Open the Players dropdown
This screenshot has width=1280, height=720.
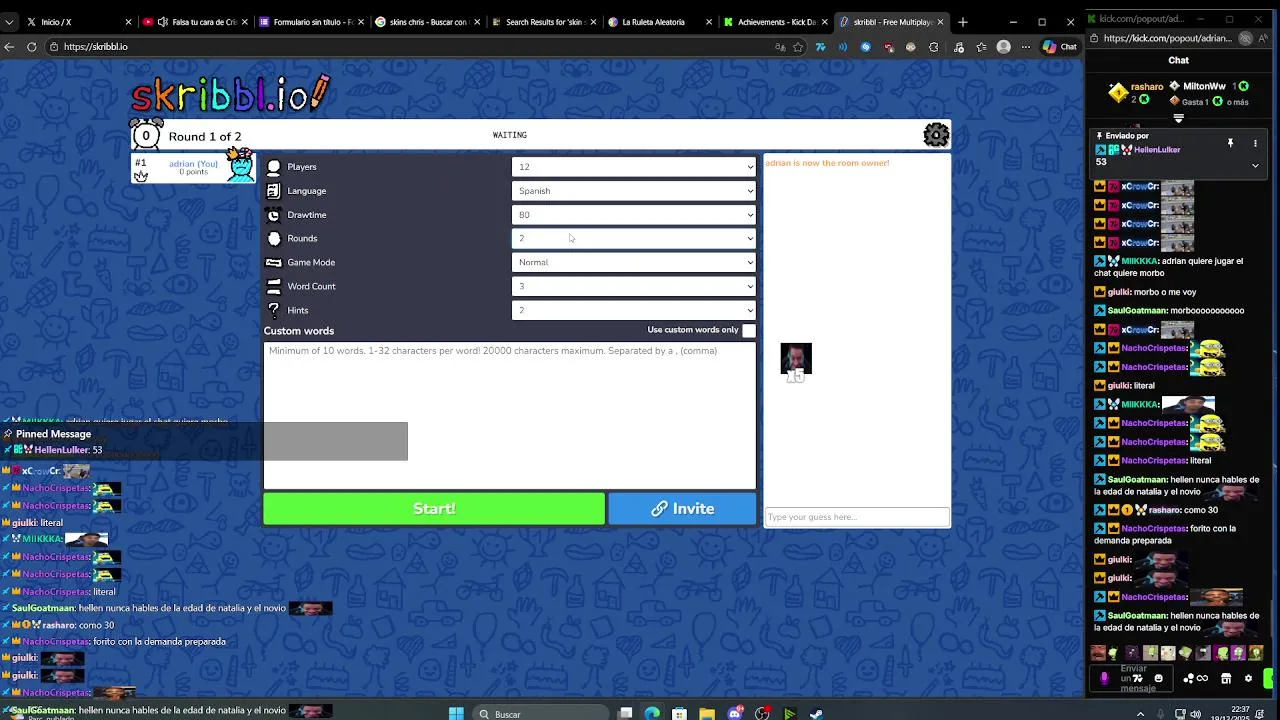click(x=634, y=167)
